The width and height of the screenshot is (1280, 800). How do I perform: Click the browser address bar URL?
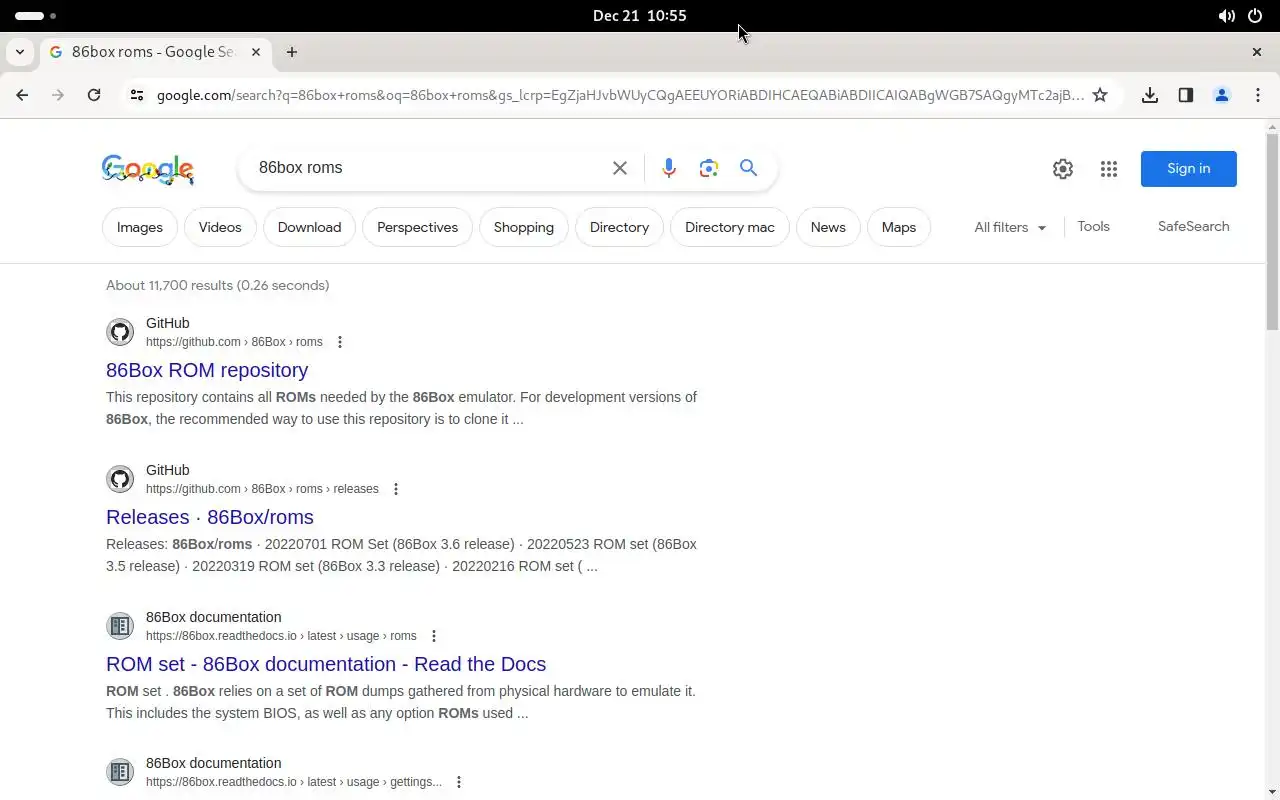(620, 95)
